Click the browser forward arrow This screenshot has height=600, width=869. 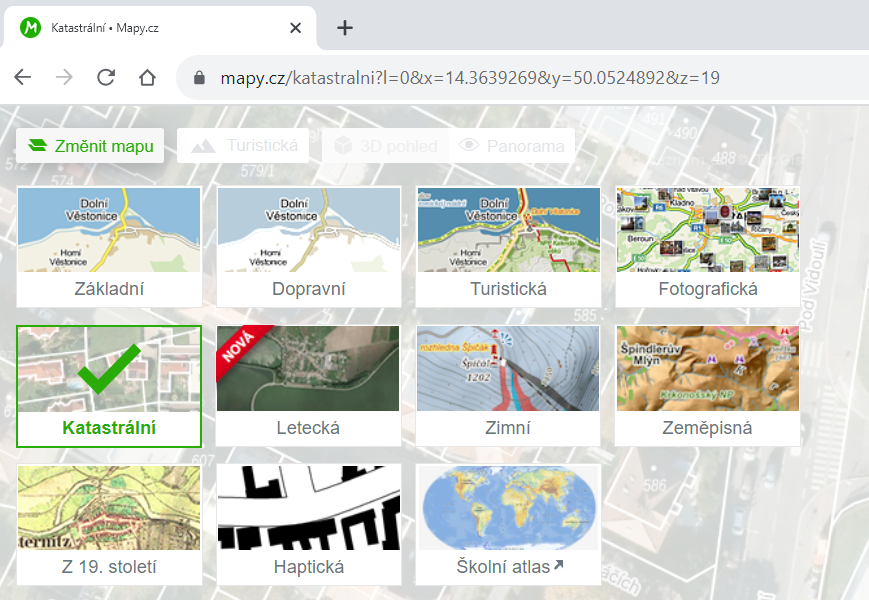[x=64, y=77]
